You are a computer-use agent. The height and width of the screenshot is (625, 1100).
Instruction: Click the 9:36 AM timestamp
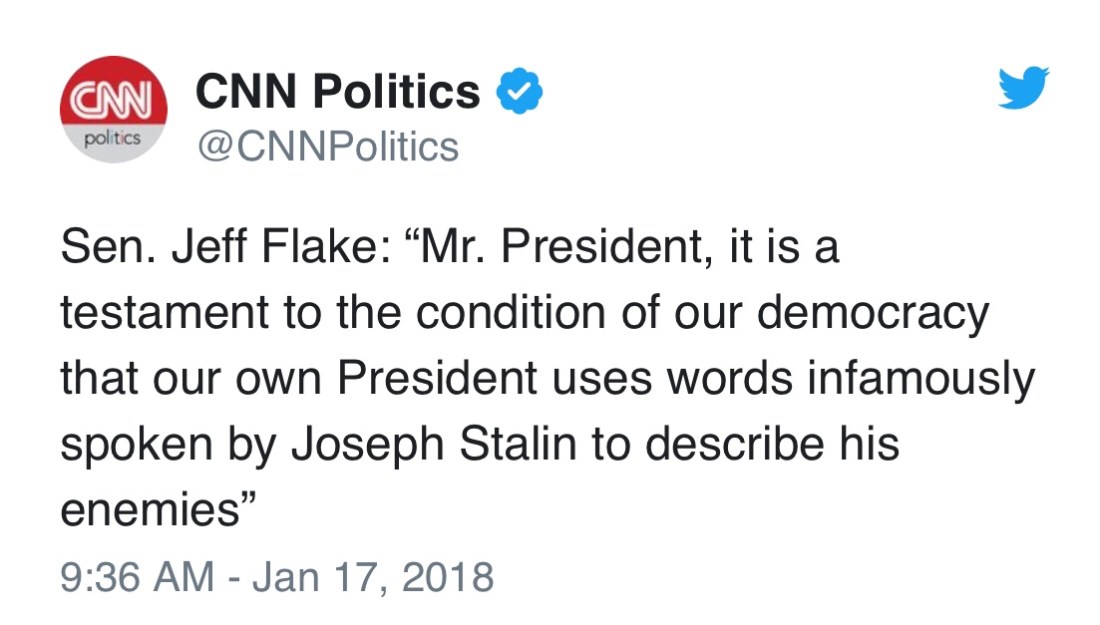pos(140,577)
